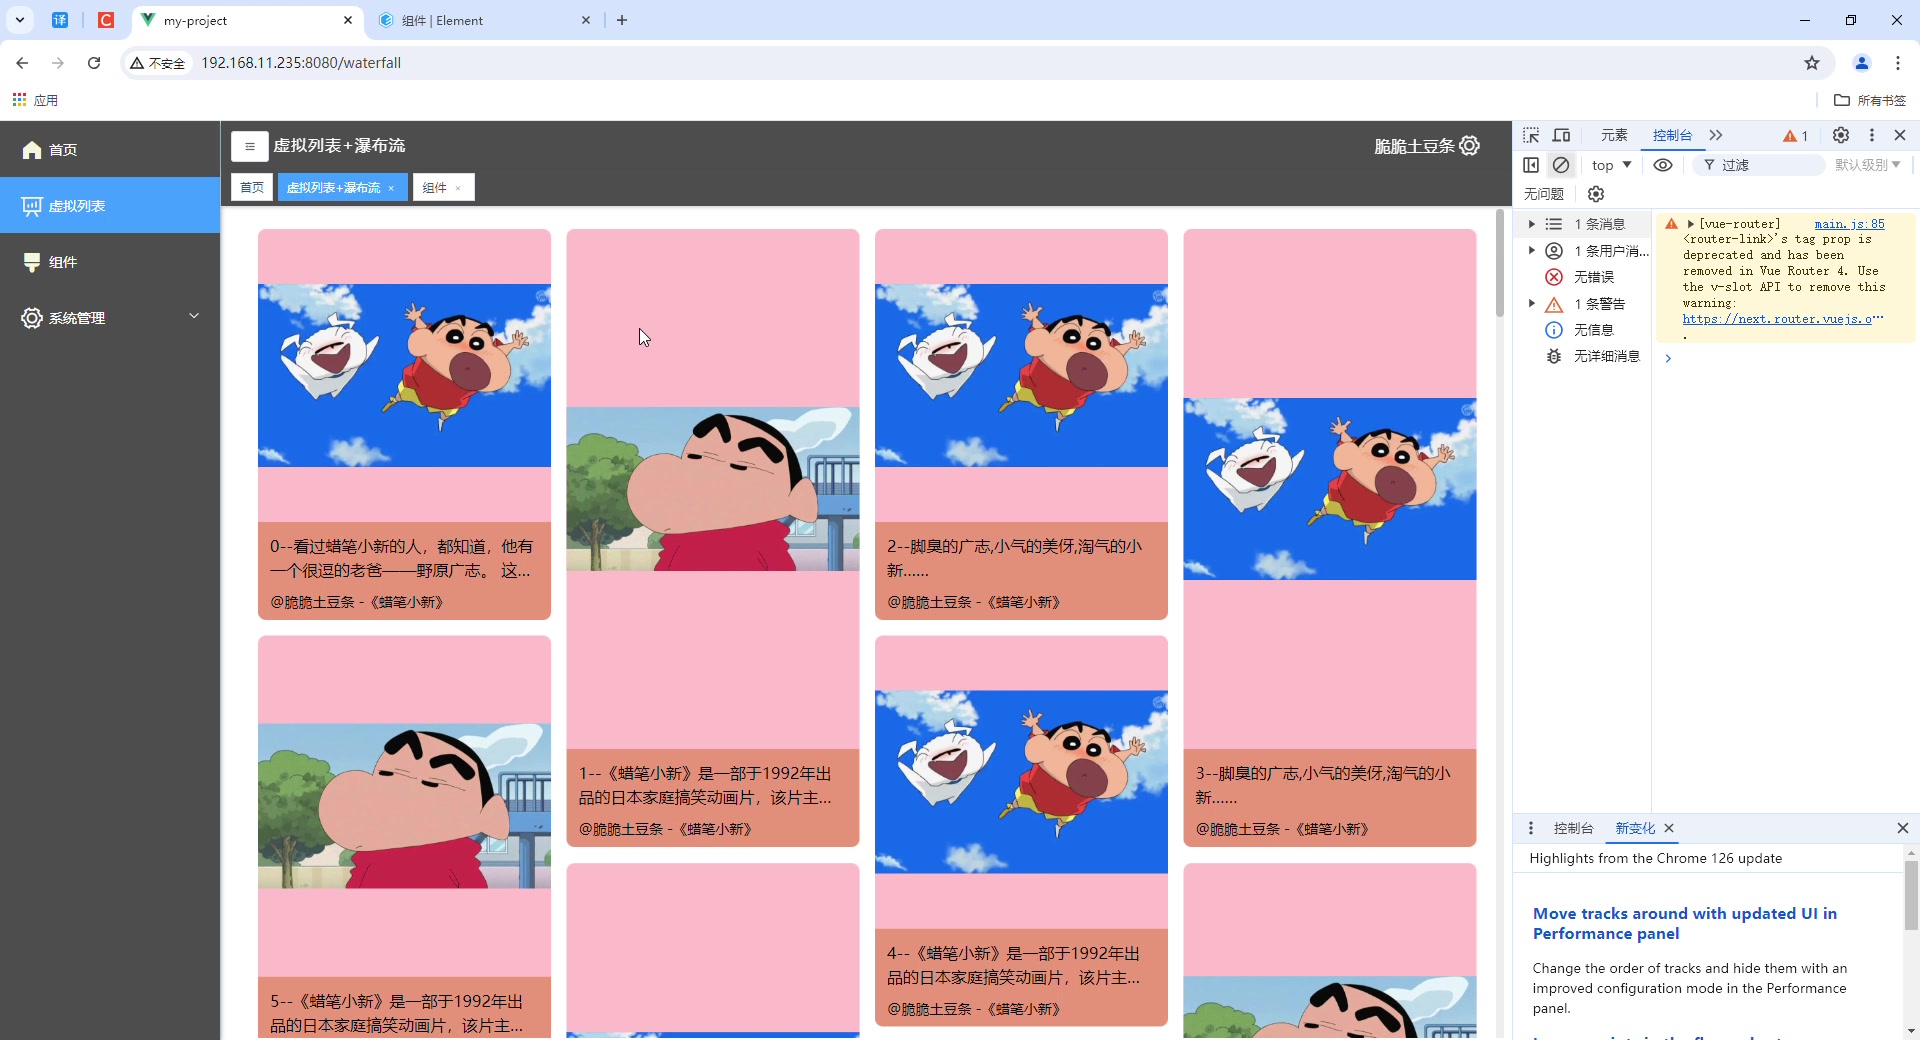This screenshot has height=1040, width=1920.
Task: Expand the 系统管理 sidebar submenu
Action: click(110, 318)
